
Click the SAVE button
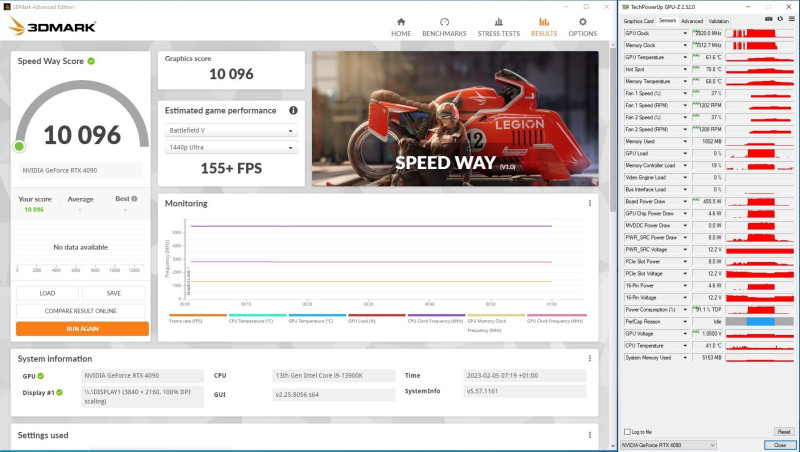coord(114,293)
